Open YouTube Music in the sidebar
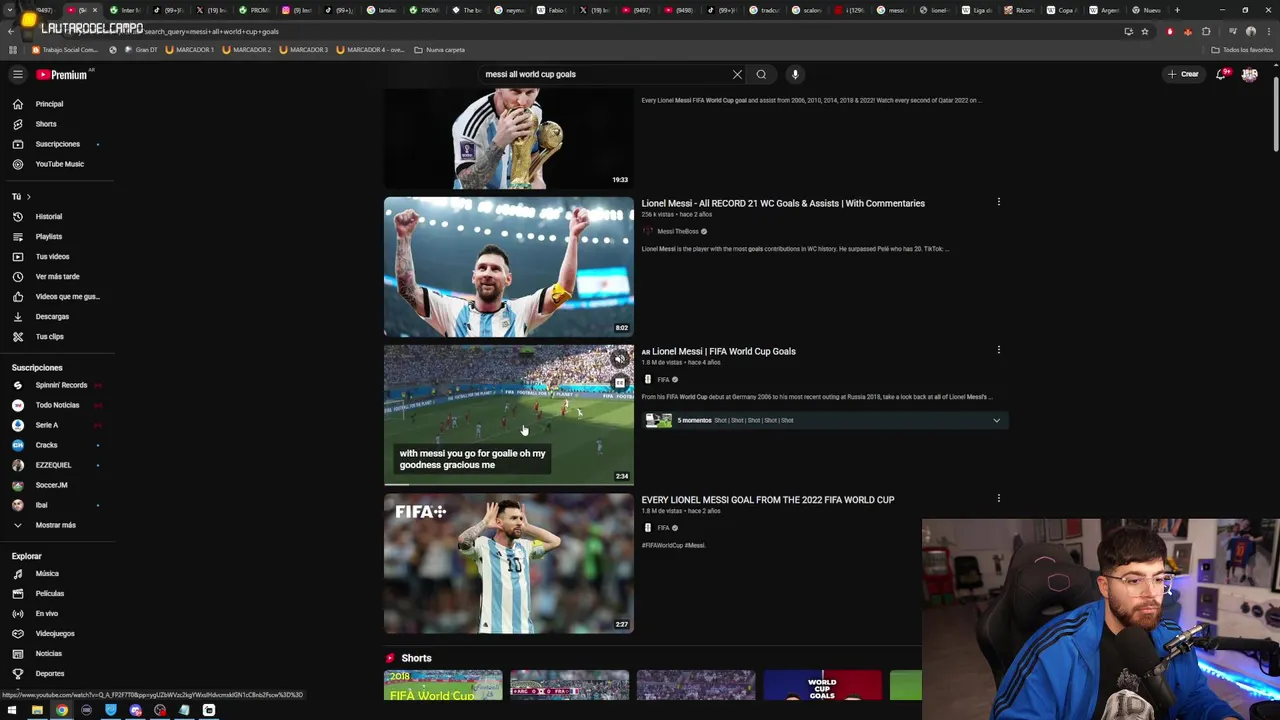This screenshot has height=720, width=1280. [x=59, y=164]
